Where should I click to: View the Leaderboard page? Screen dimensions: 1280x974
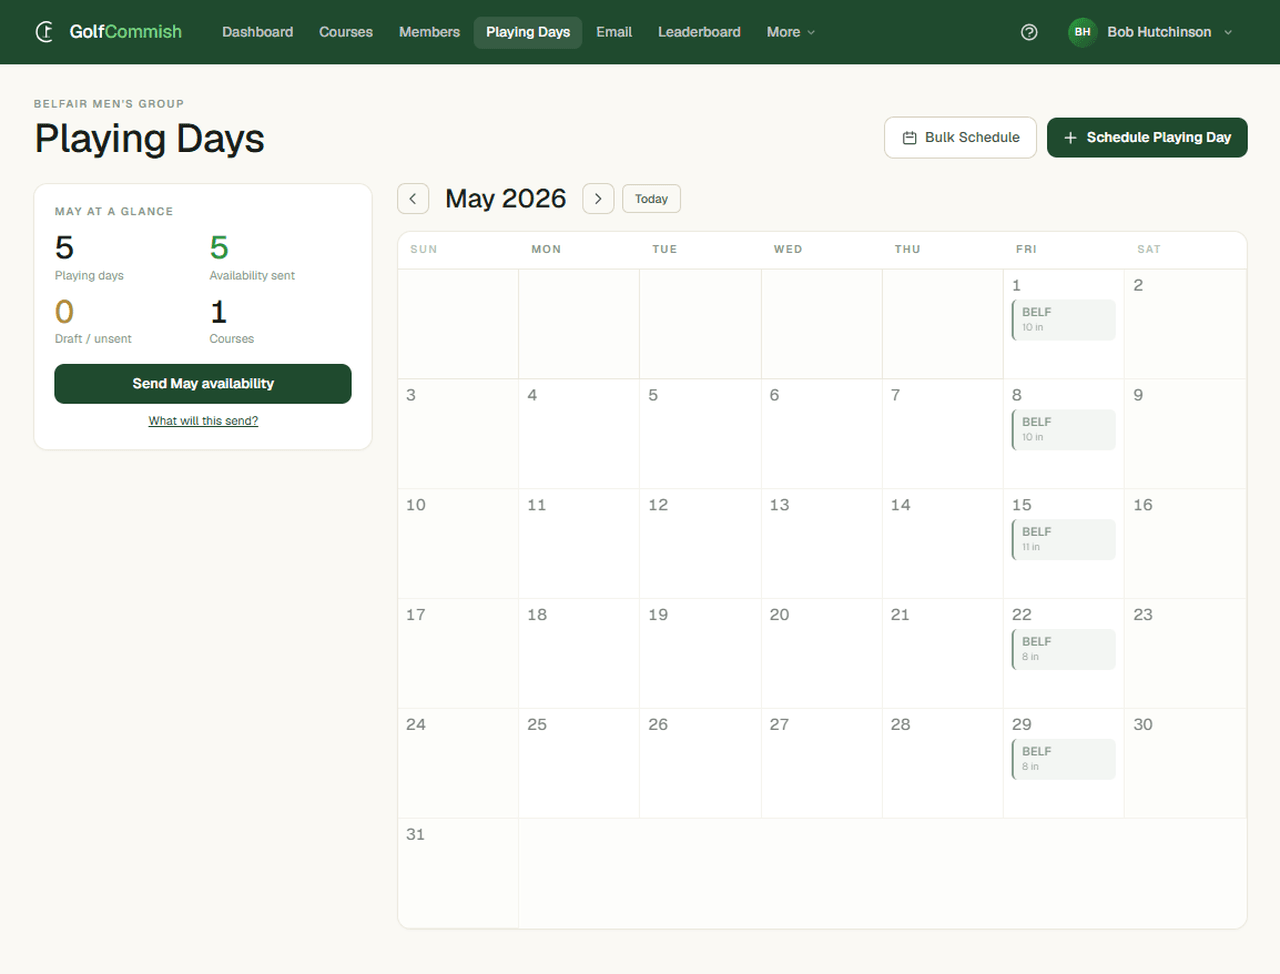[x=699, y=32]
